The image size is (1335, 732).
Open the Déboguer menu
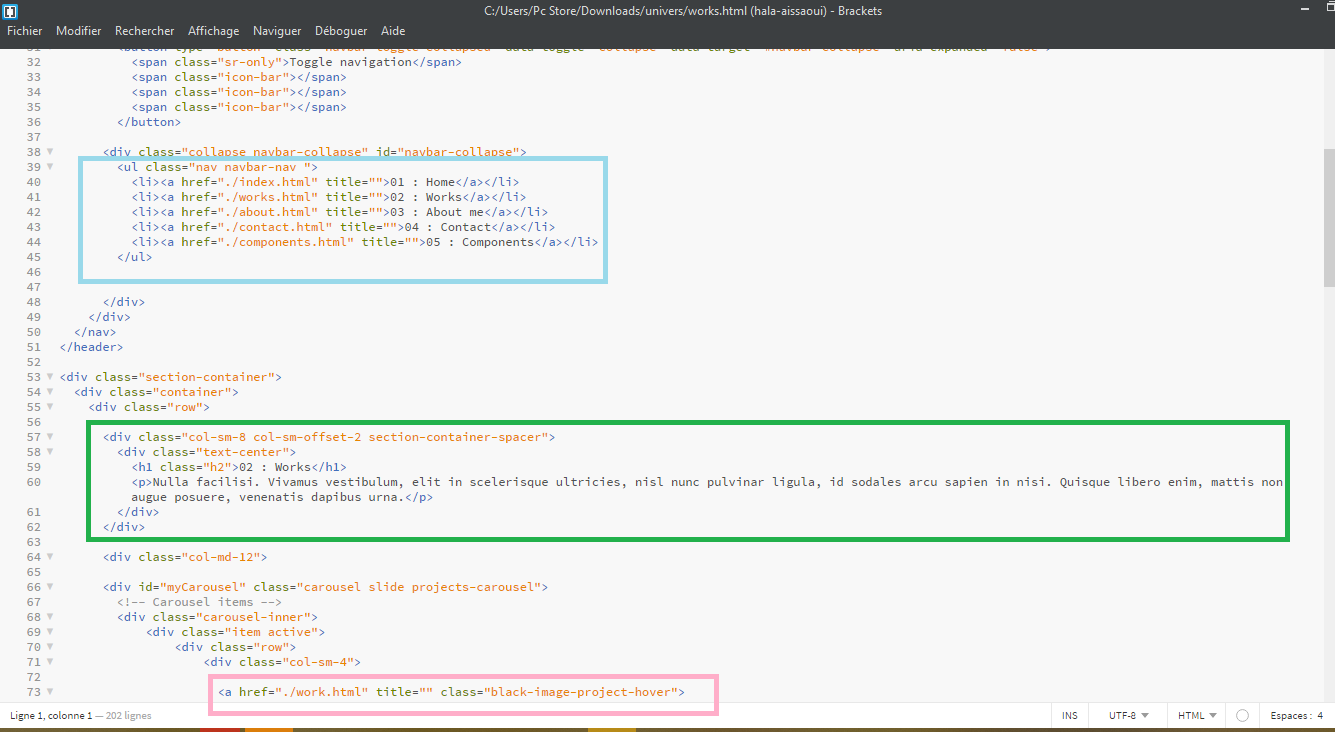pos(341,31)
